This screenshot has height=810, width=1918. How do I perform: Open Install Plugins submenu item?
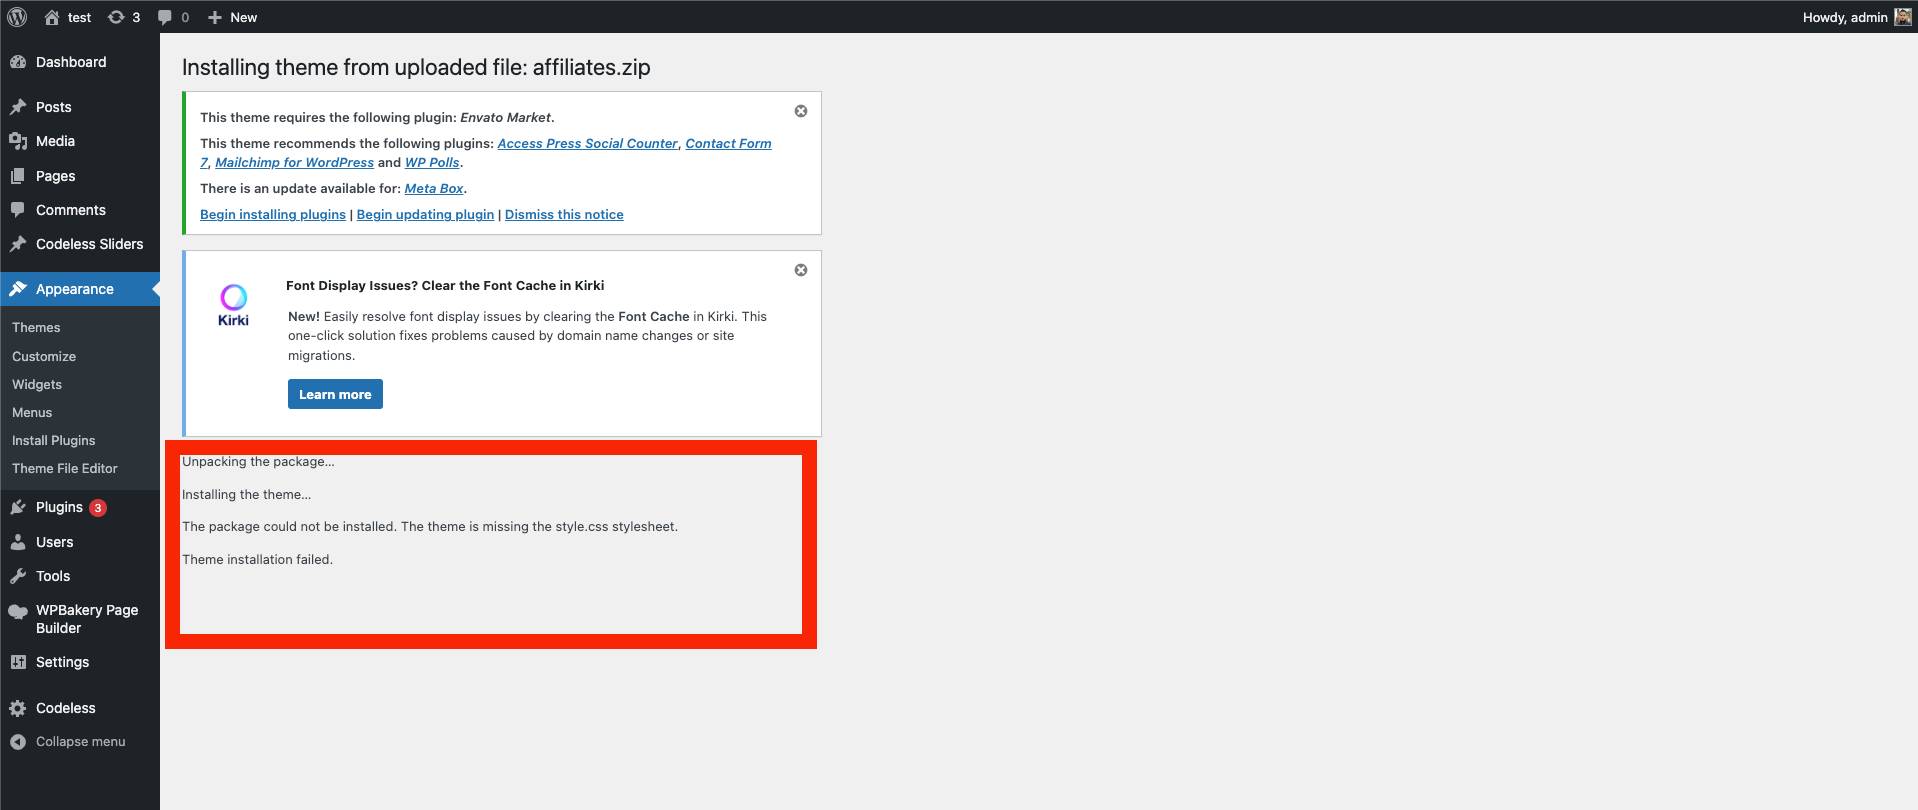pyautogui.click(x=54, y=440)
